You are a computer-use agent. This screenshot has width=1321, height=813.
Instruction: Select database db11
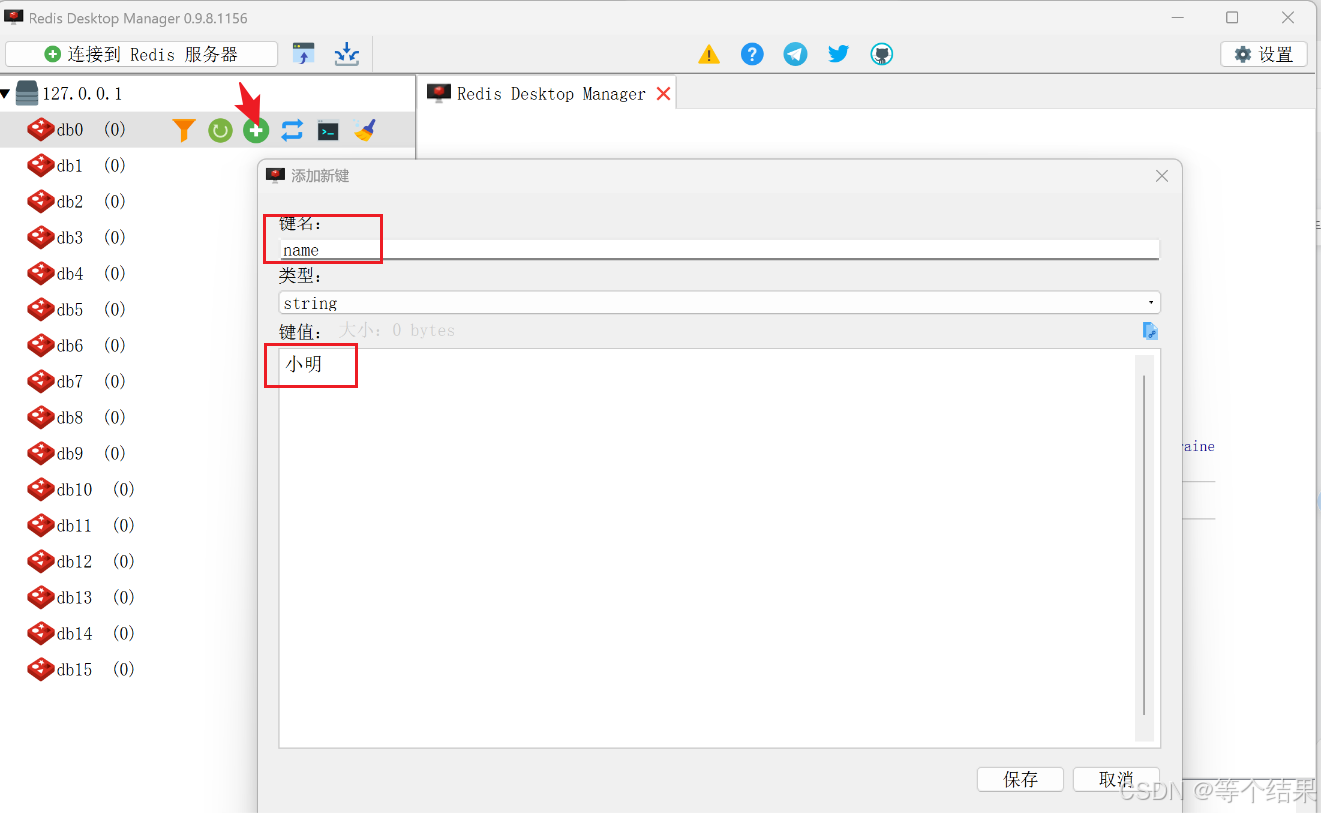coord(80,526)
